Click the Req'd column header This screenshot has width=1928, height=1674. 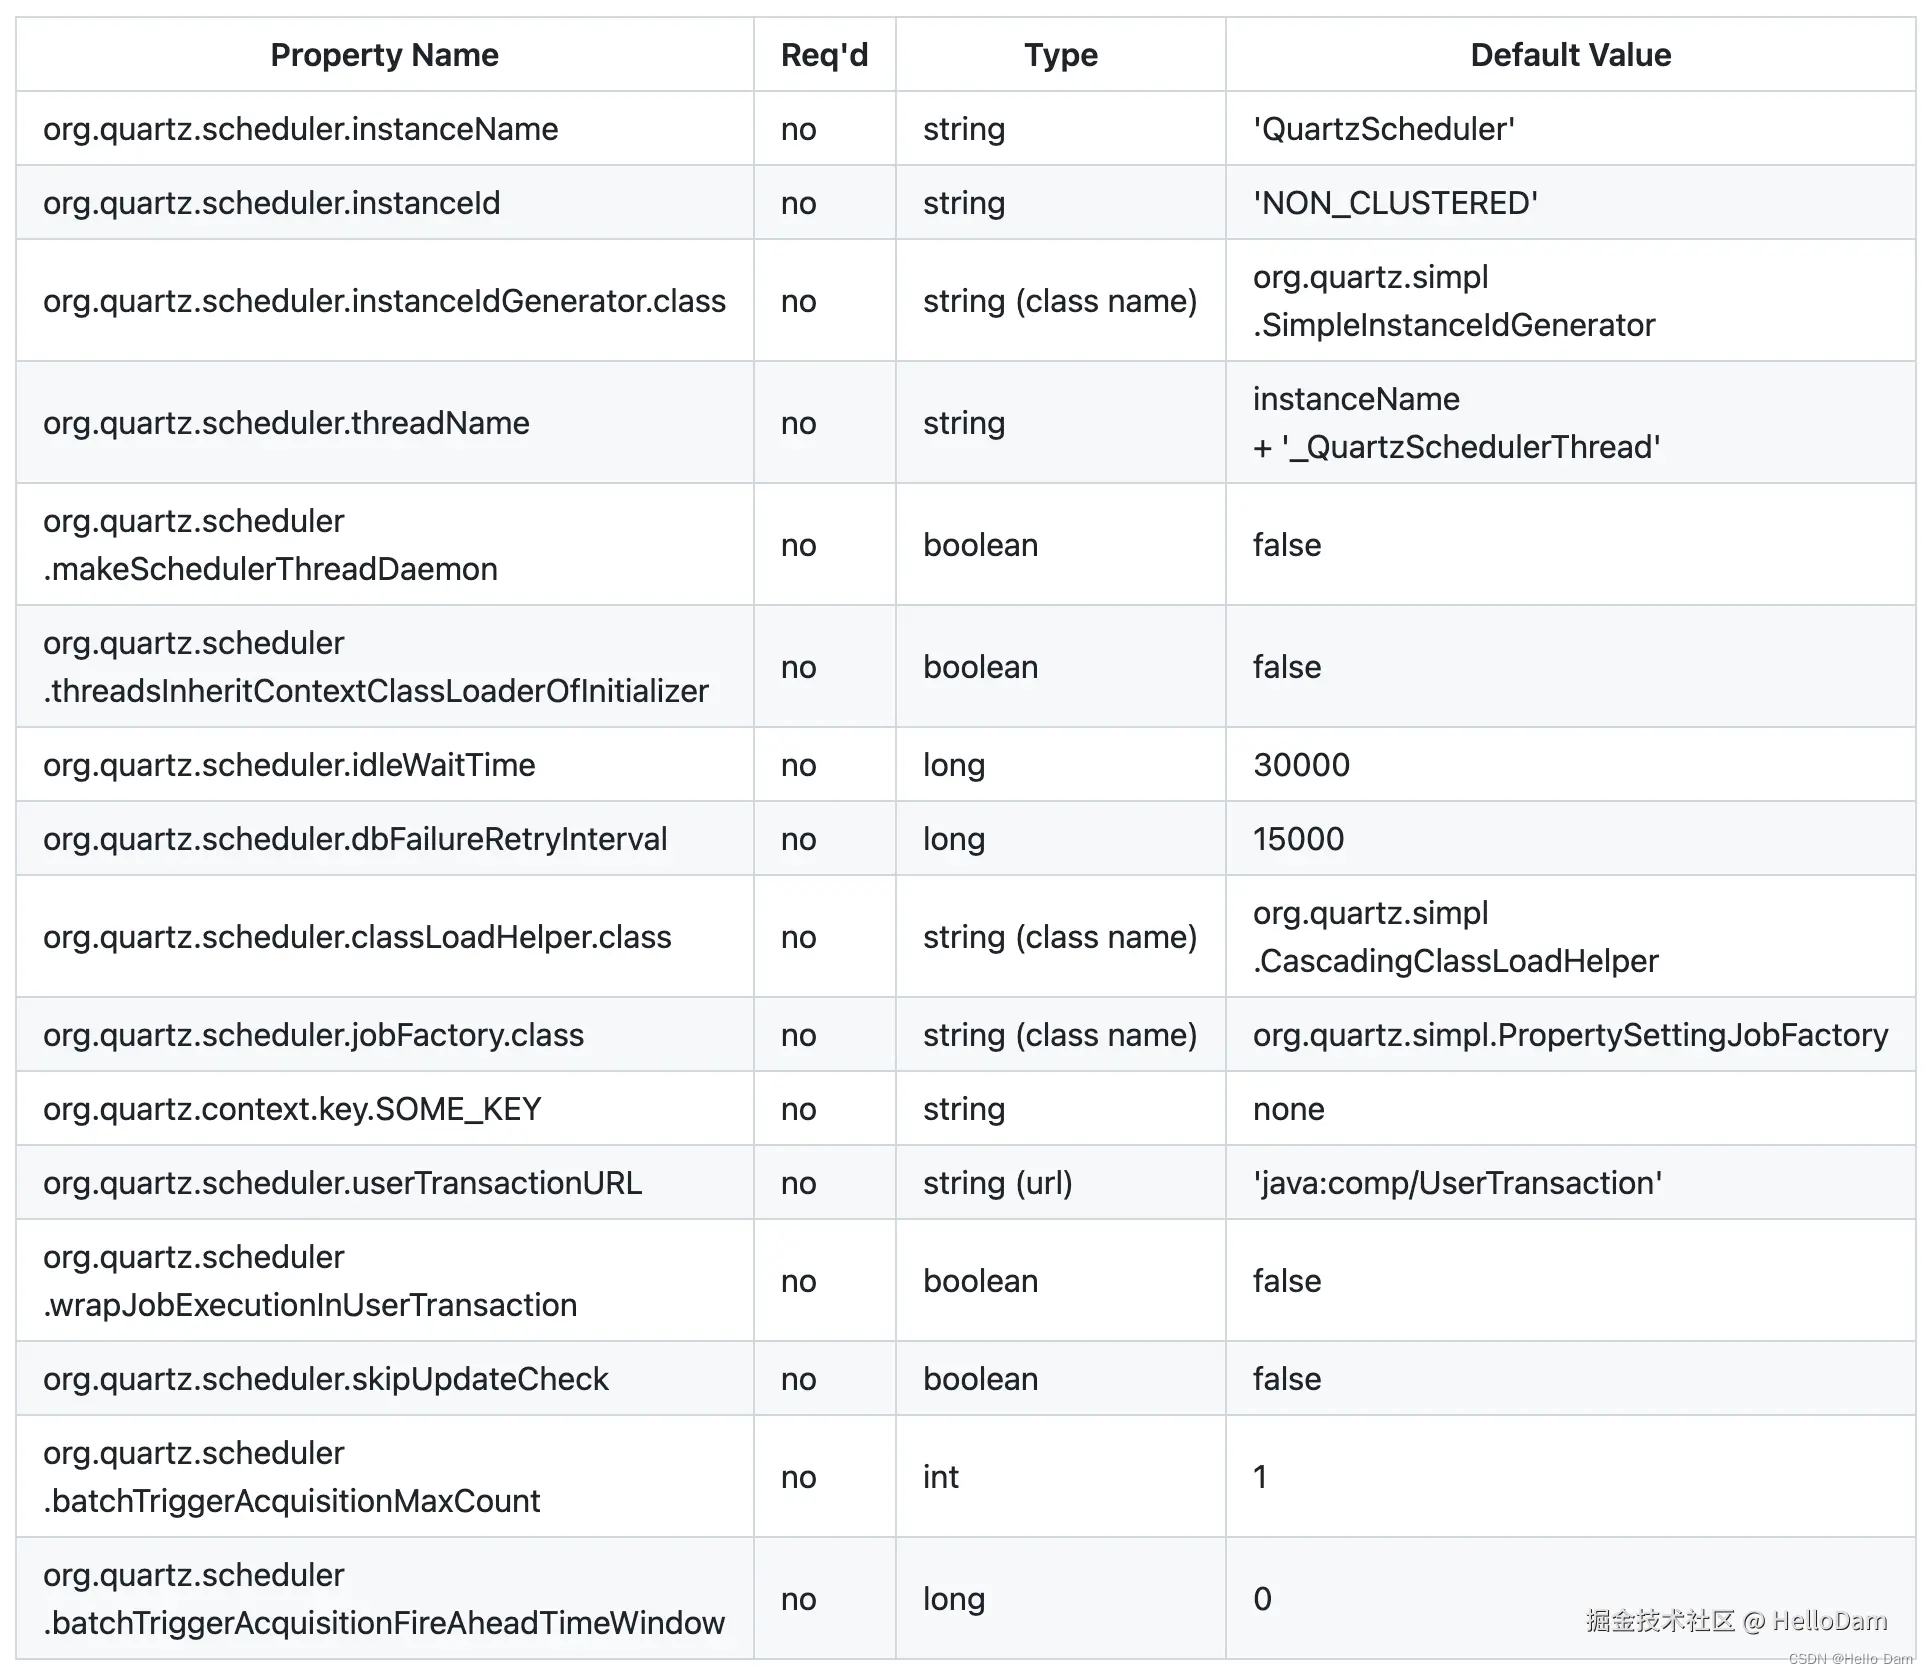[824, 55]
